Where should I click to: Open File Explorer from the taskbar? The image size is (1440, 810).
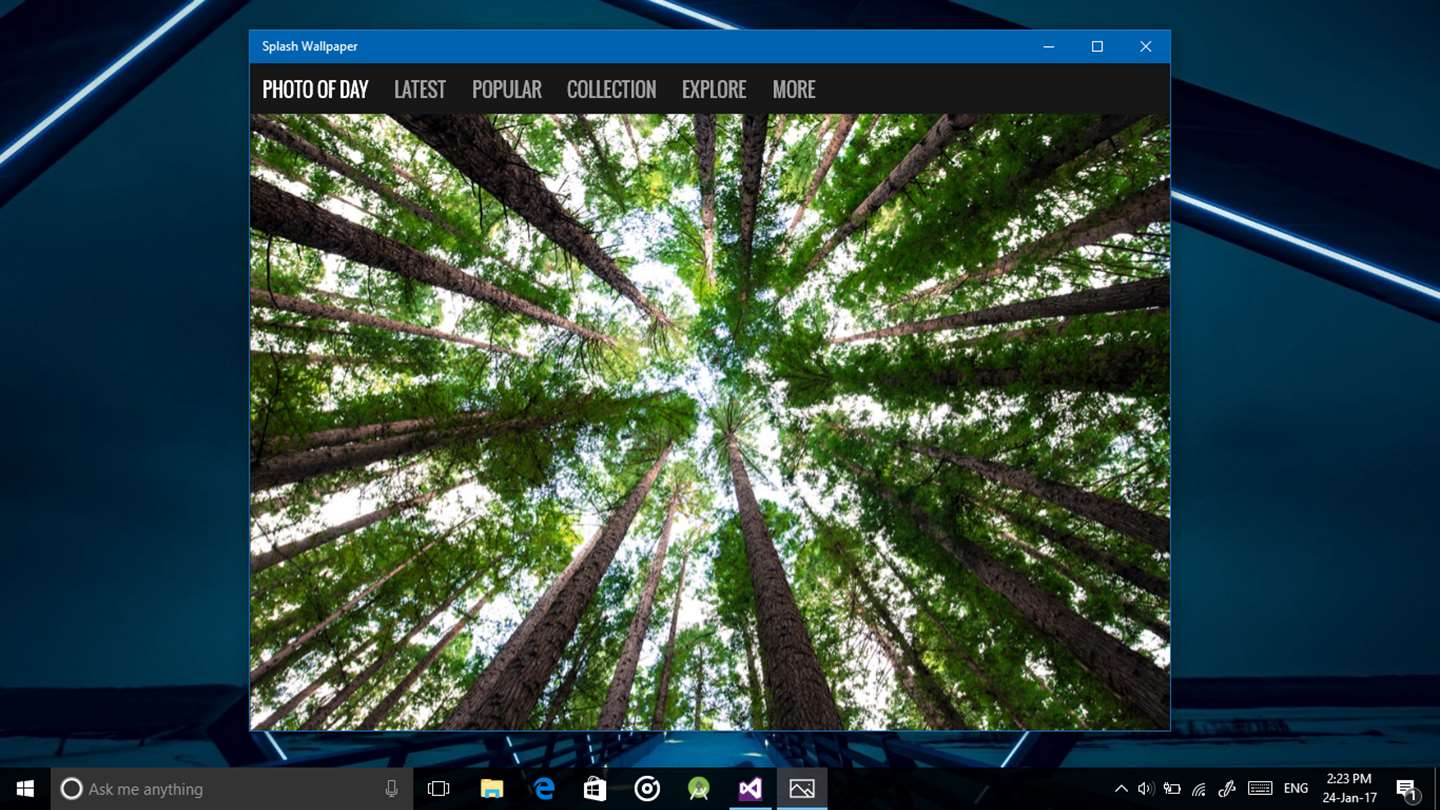(491, 789)
